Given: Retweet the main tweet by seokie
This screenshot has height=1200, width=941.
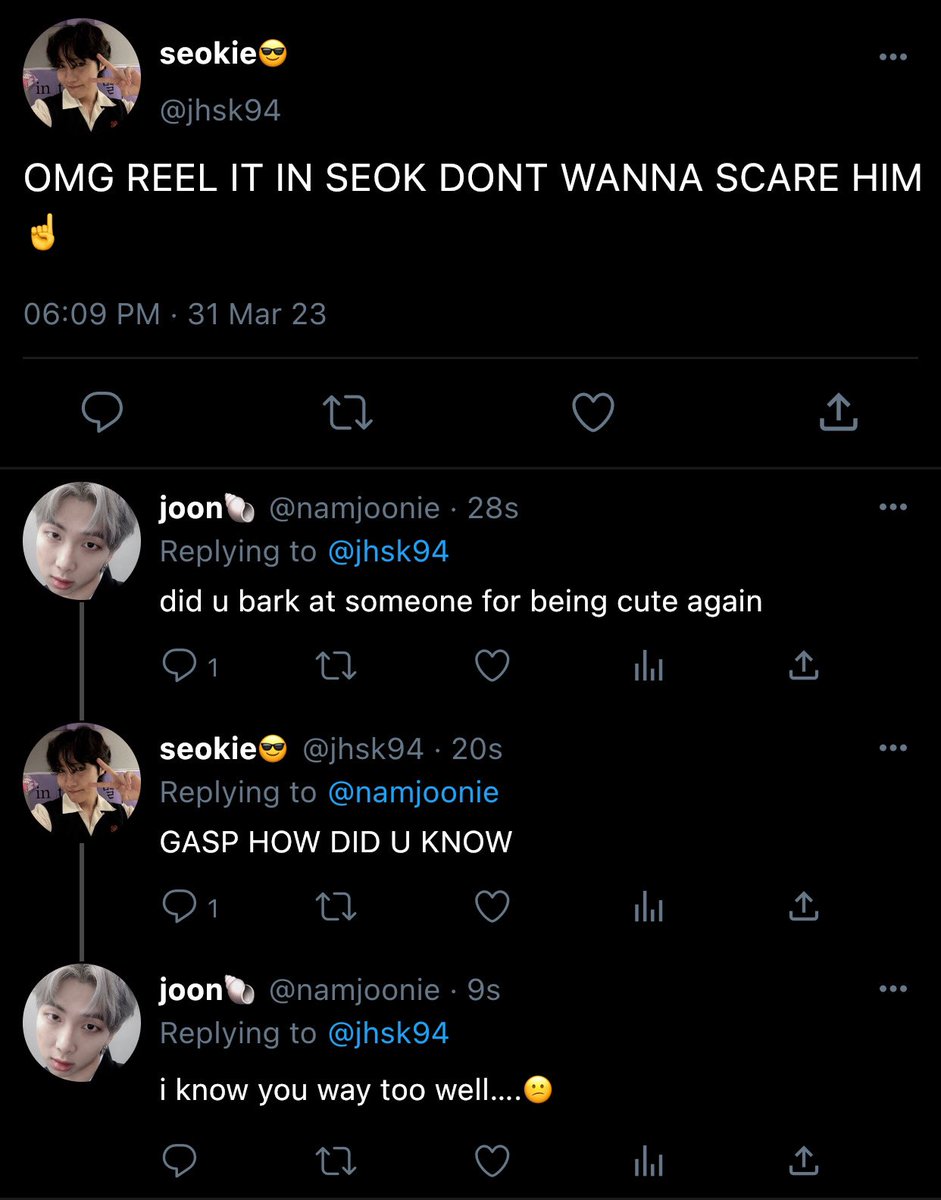Looking at the screenshot, I should click(x=347, y=412).
